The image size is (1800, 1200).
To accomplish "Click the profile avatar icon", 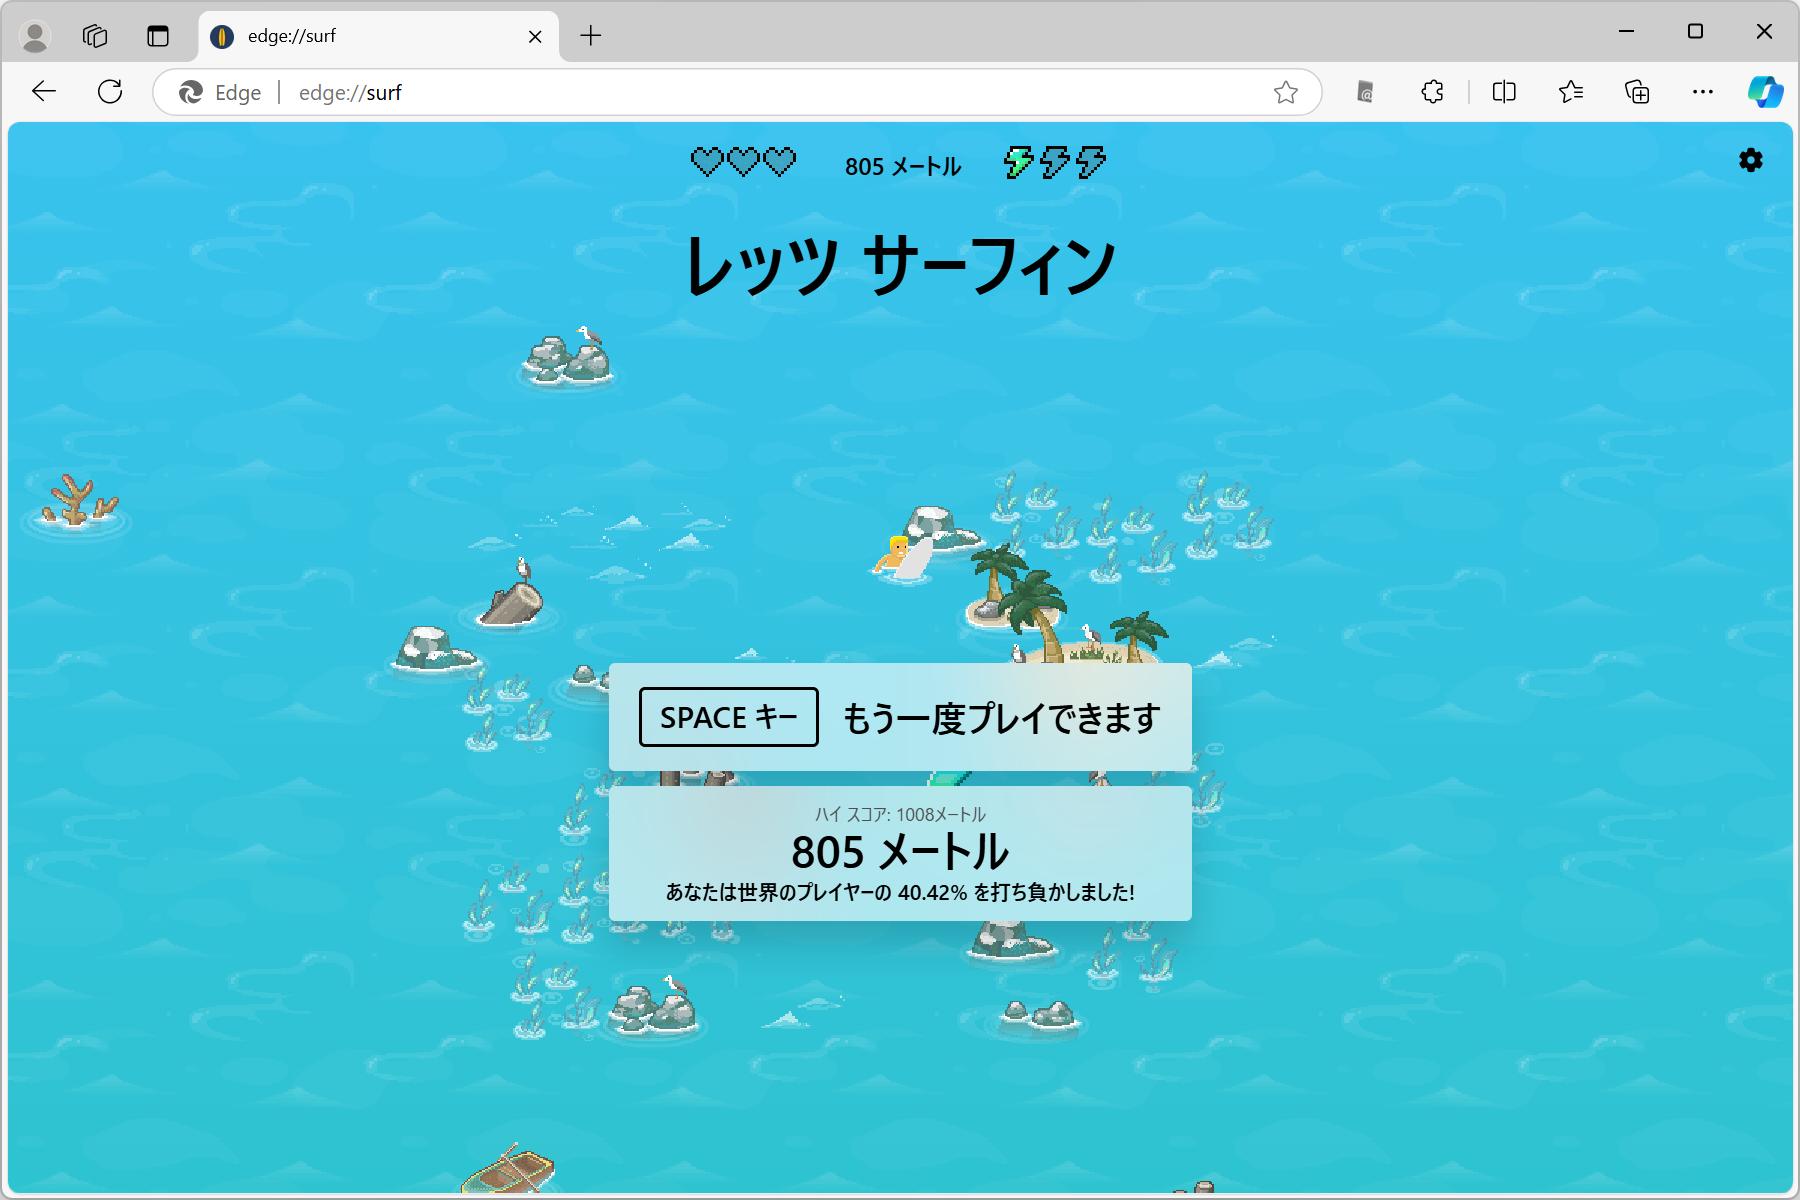I will 35,36.
